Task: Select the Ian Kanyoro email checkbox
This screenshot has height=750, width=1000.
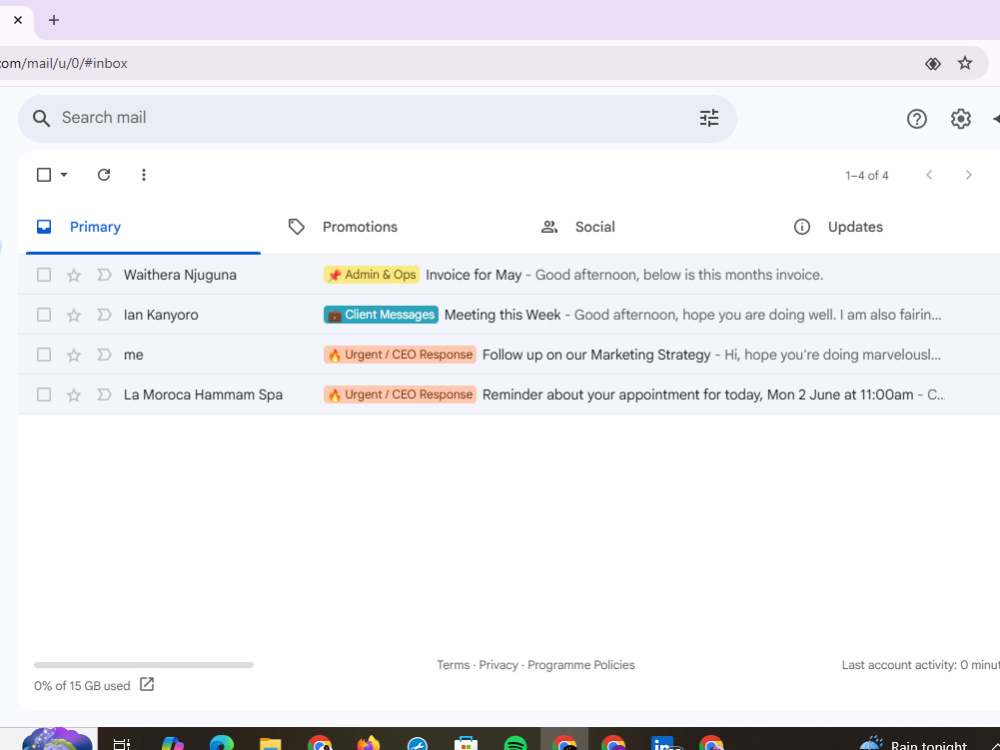Action: point(44,315)
